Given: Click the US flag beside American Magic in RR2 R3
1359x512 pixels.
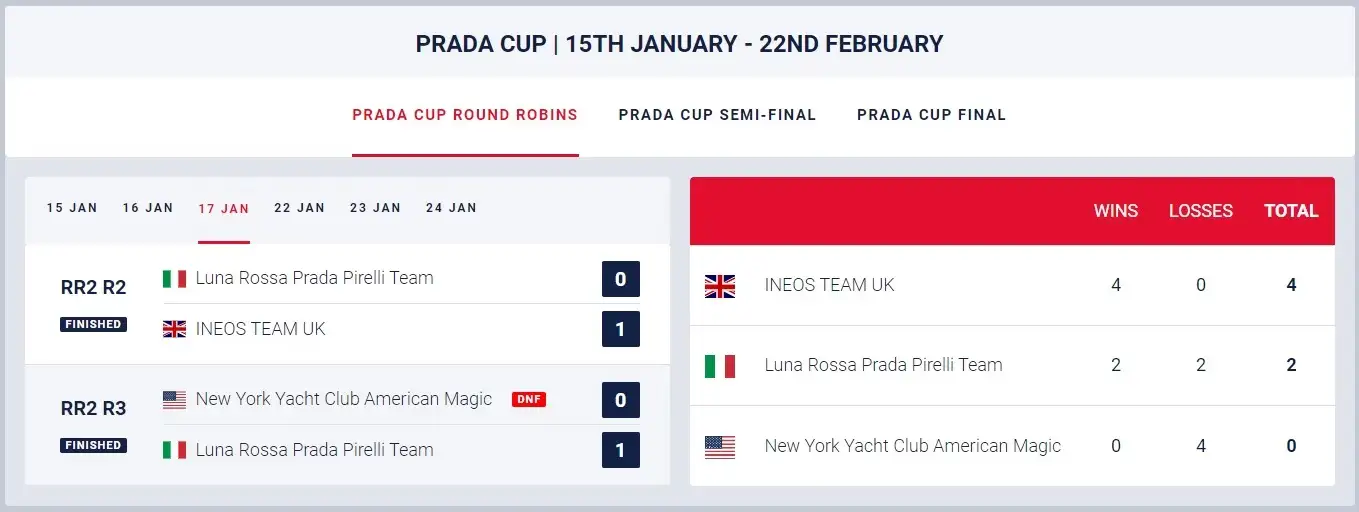Looking at the screenshot, I should 174,400.
